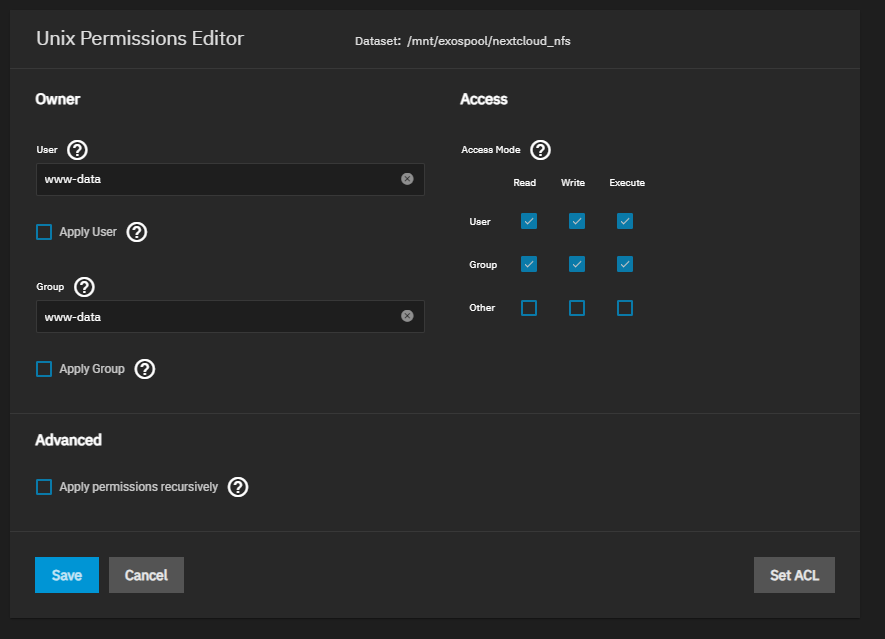Save the permission changes
The height and width of the screenshot is (639, 885).
(x=67, y=575)
